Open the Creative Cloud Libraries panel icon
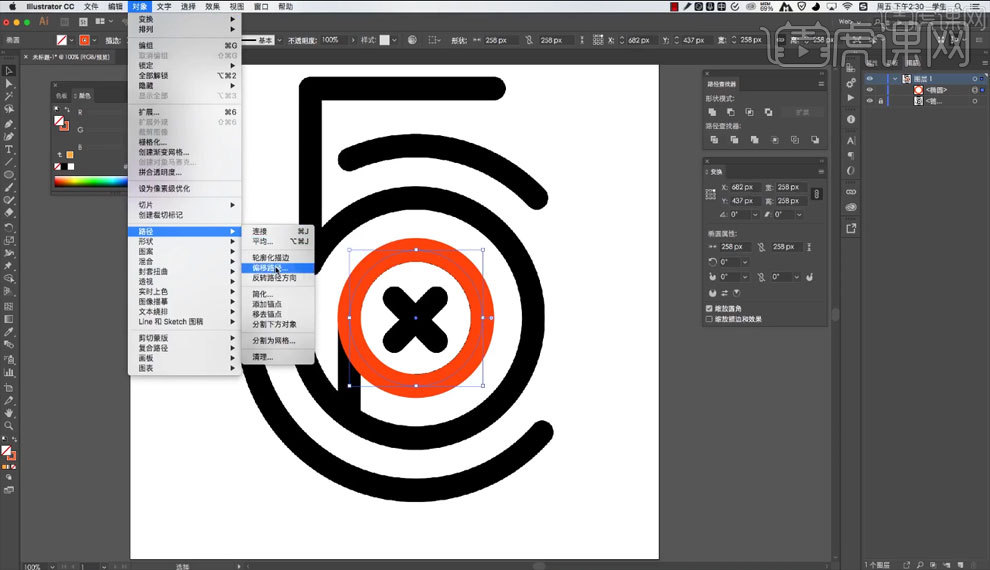Viewport: 990px width, 570px height. 851,207
